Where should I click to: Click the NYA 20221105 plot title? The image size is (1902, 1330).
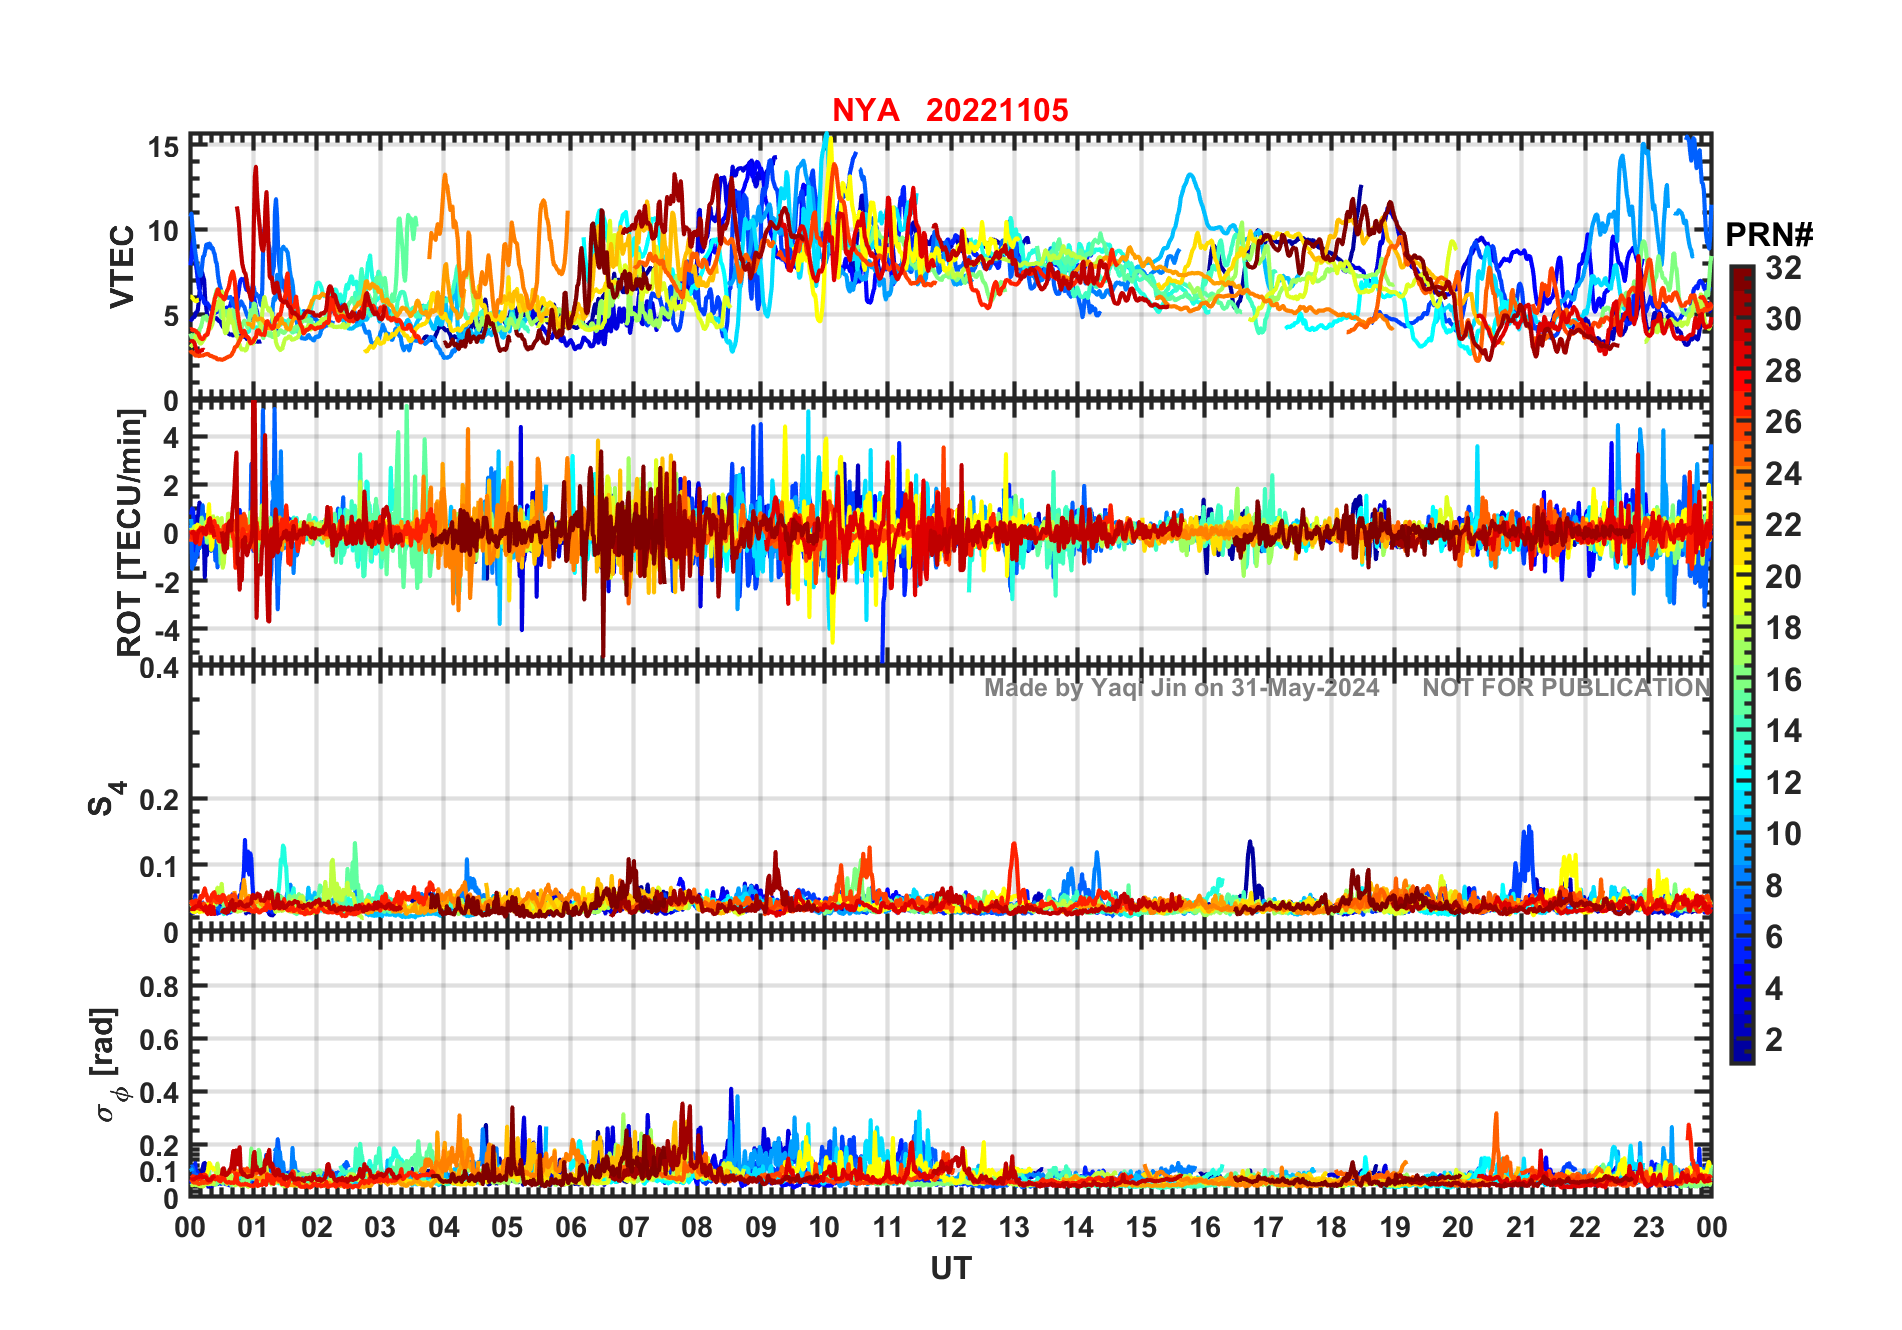[x=950, y=110]
